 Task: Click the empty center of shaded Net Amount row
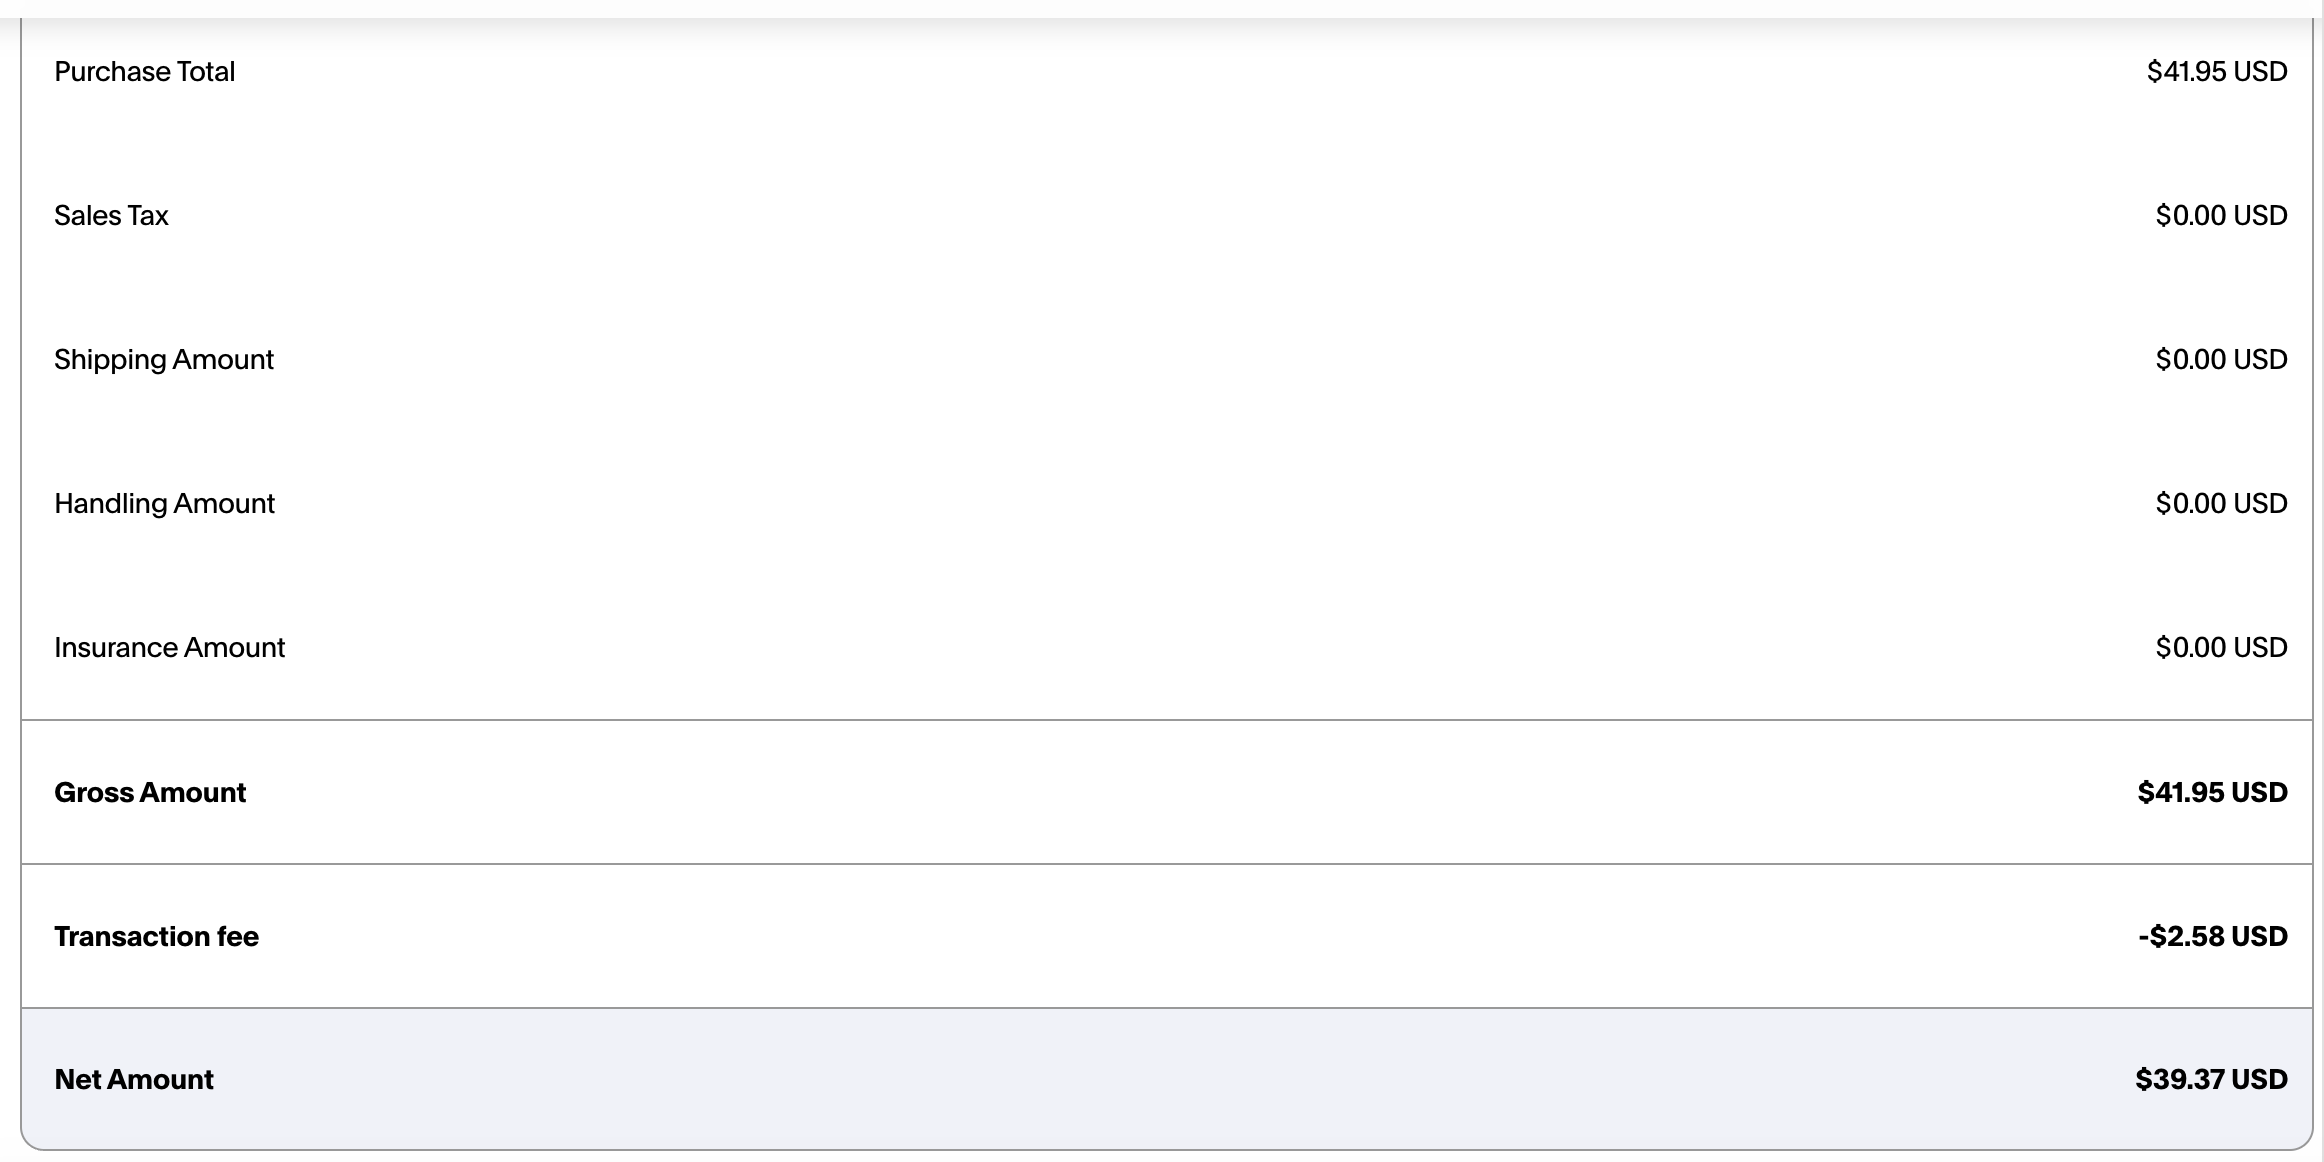(x=1166, y=1080)
